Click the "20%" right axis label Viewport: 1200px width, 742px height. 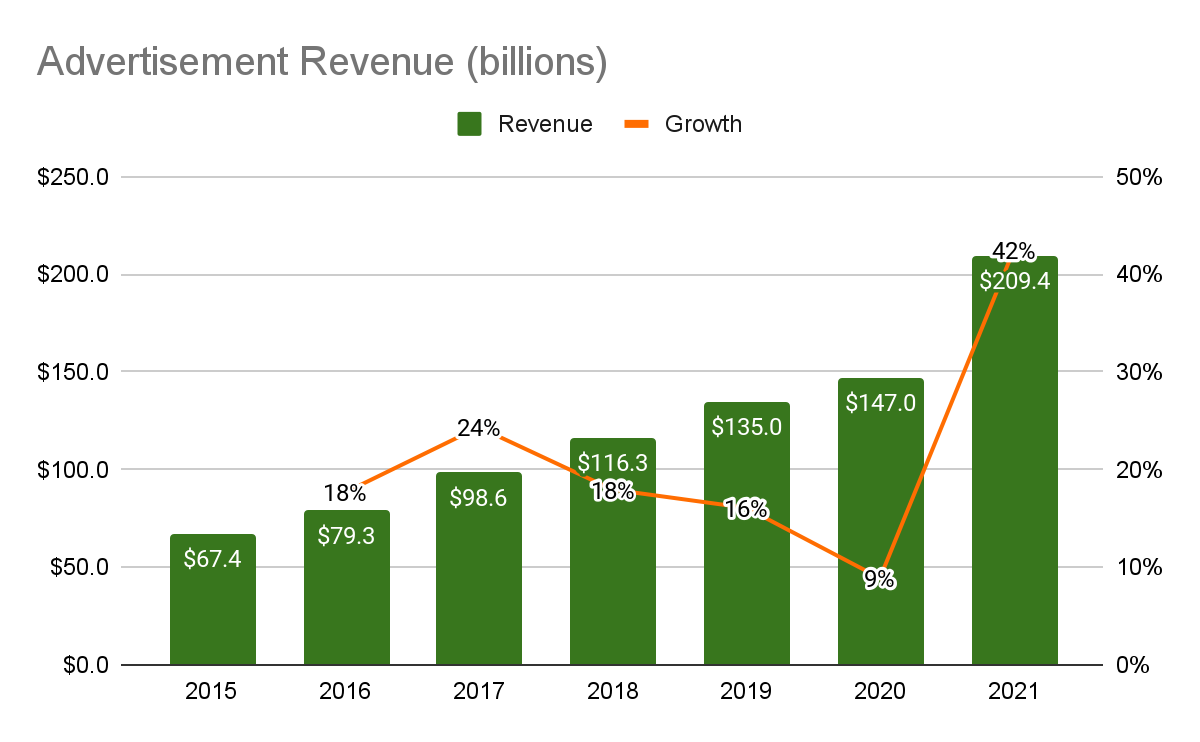tap(1140, 470)
